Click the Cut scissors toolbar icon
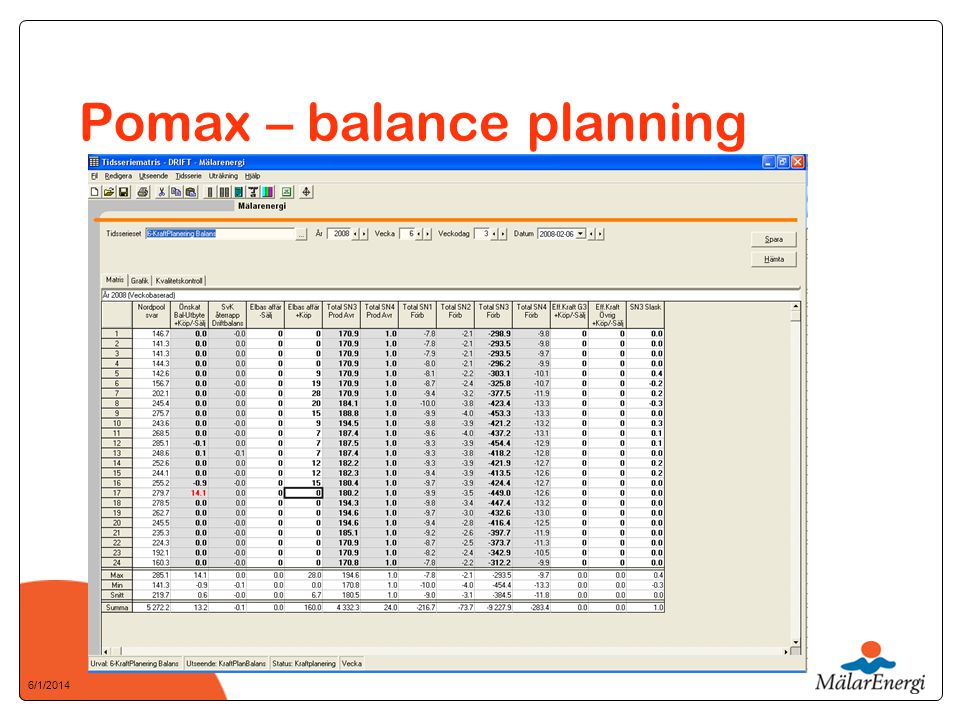The width and height of the screenshot is (960, 720). click(x=162, y=192)
